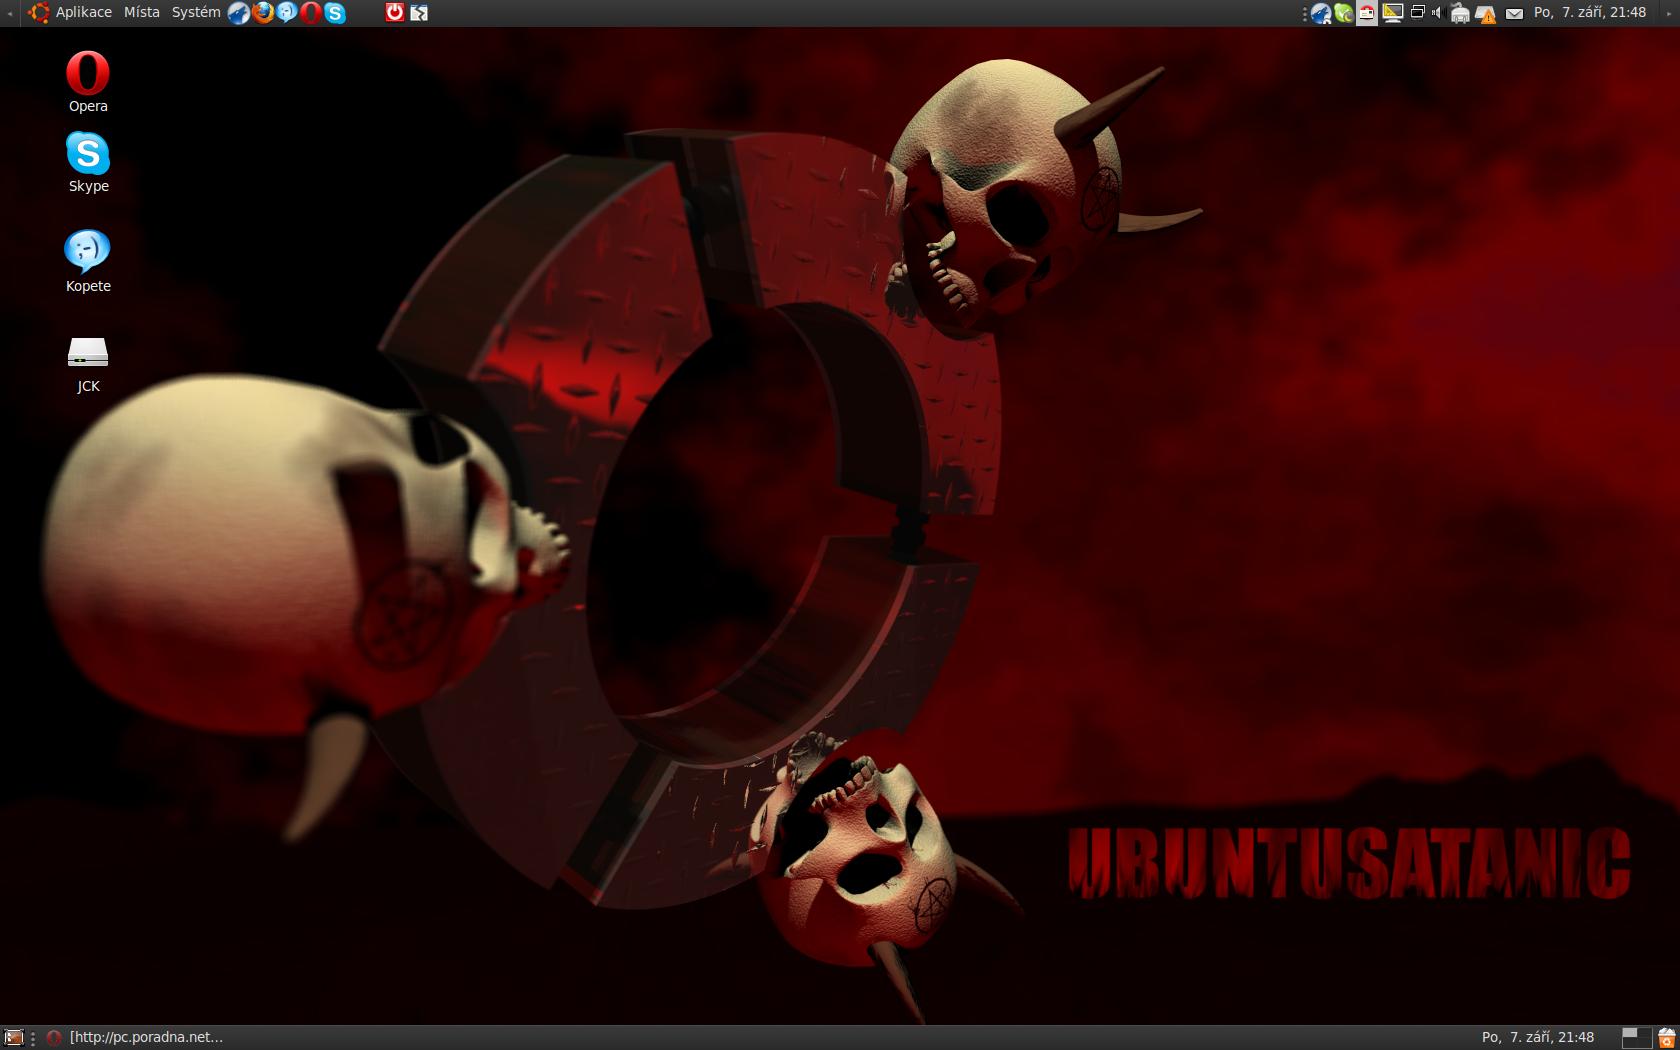Click the green tray icon beside the wolf-globe icon
The image size is (1680, 1050).
1344,13
